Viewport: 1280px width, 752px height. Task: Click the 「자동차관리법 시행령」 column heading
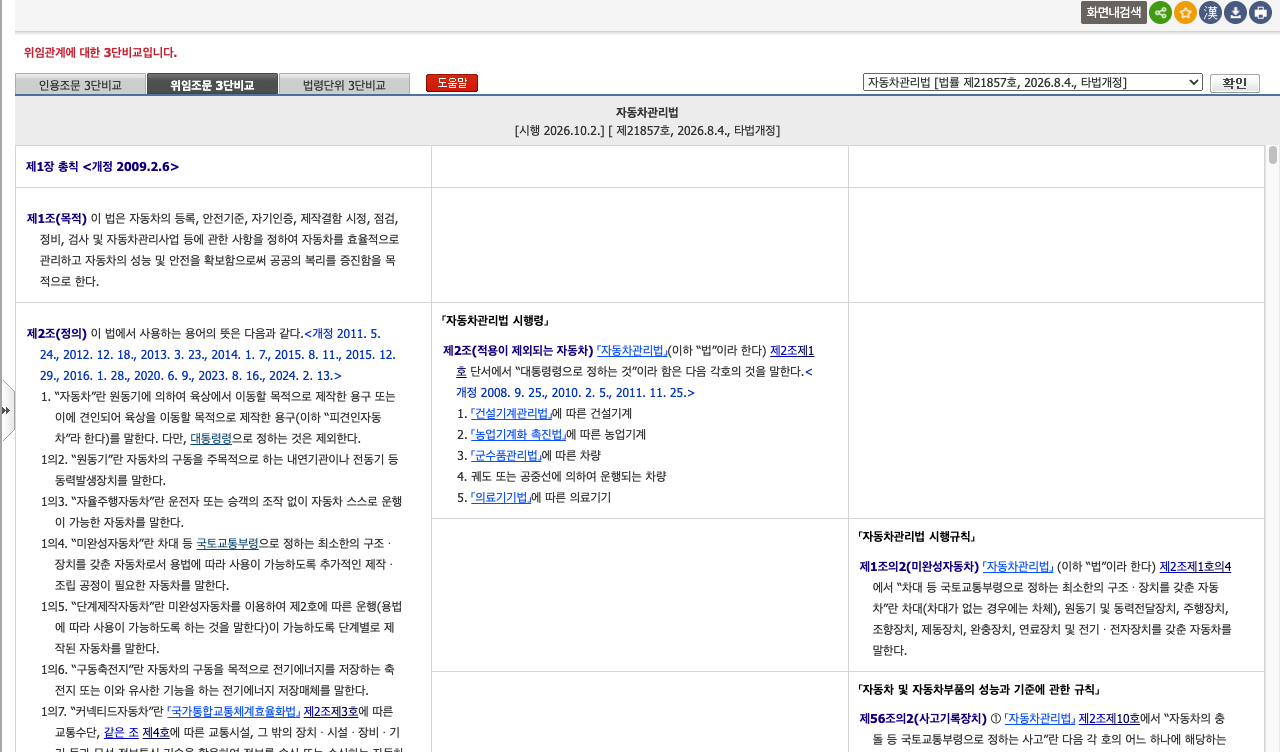[495, 321]
